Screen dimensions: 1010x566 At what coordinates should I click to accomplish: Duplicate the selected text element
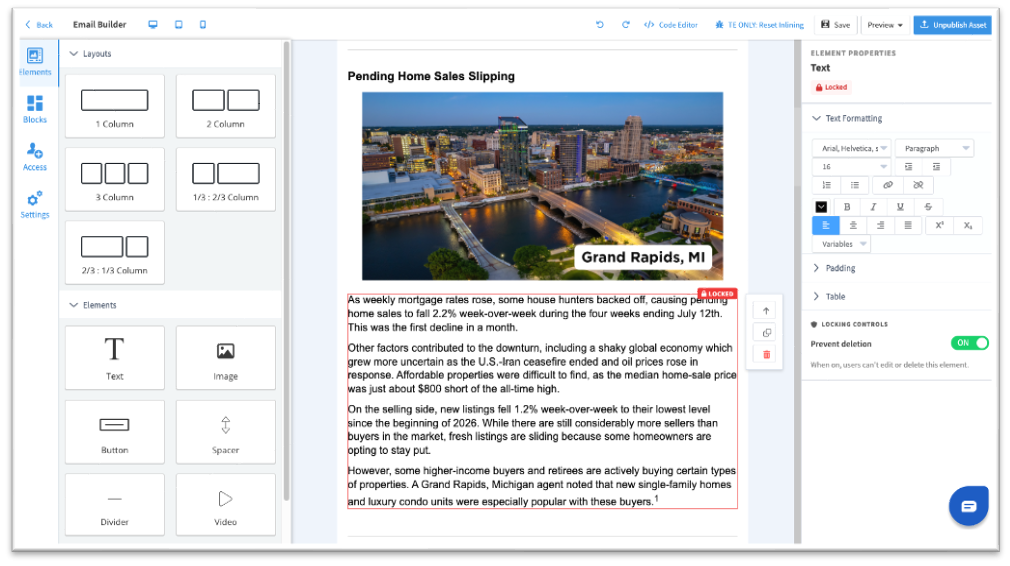766,333
